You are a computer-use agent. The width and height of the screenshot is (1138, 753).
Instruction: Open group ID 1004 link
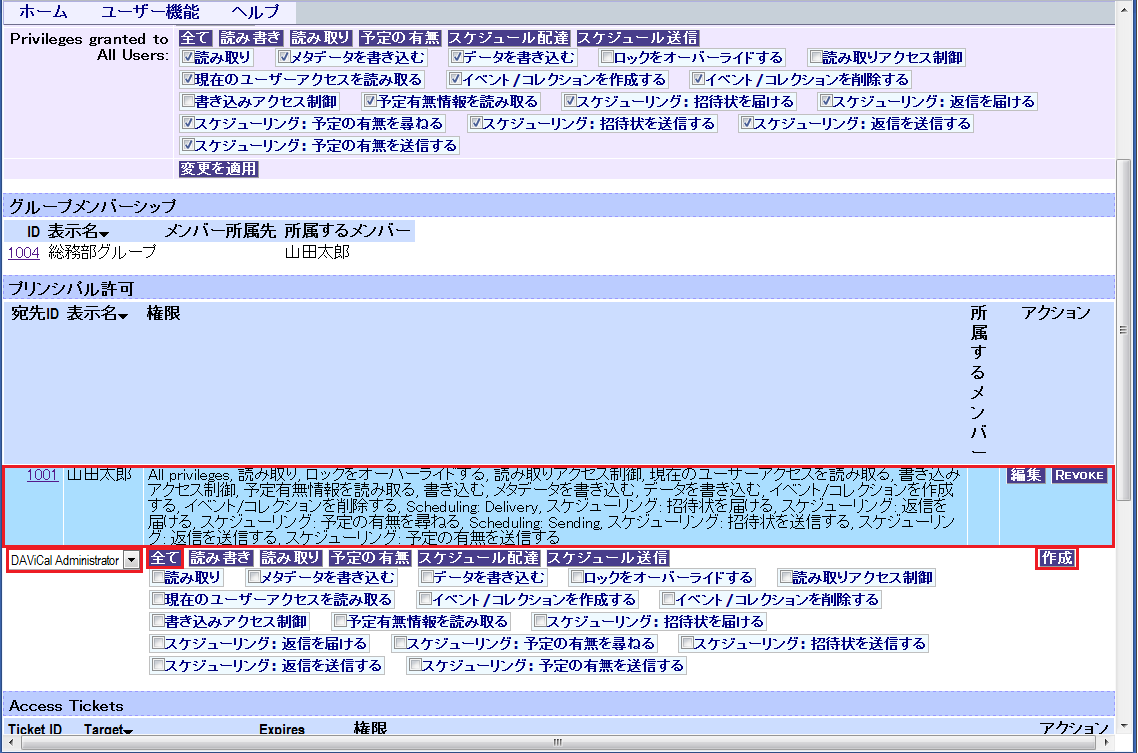pos(23,253)
